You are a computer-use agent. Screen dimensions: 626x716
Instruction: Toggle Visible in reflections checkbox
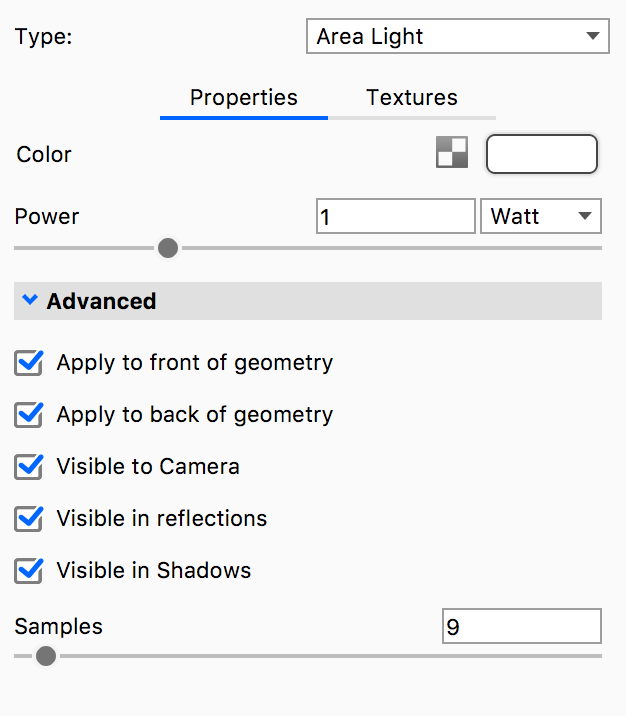pos(29,519)
